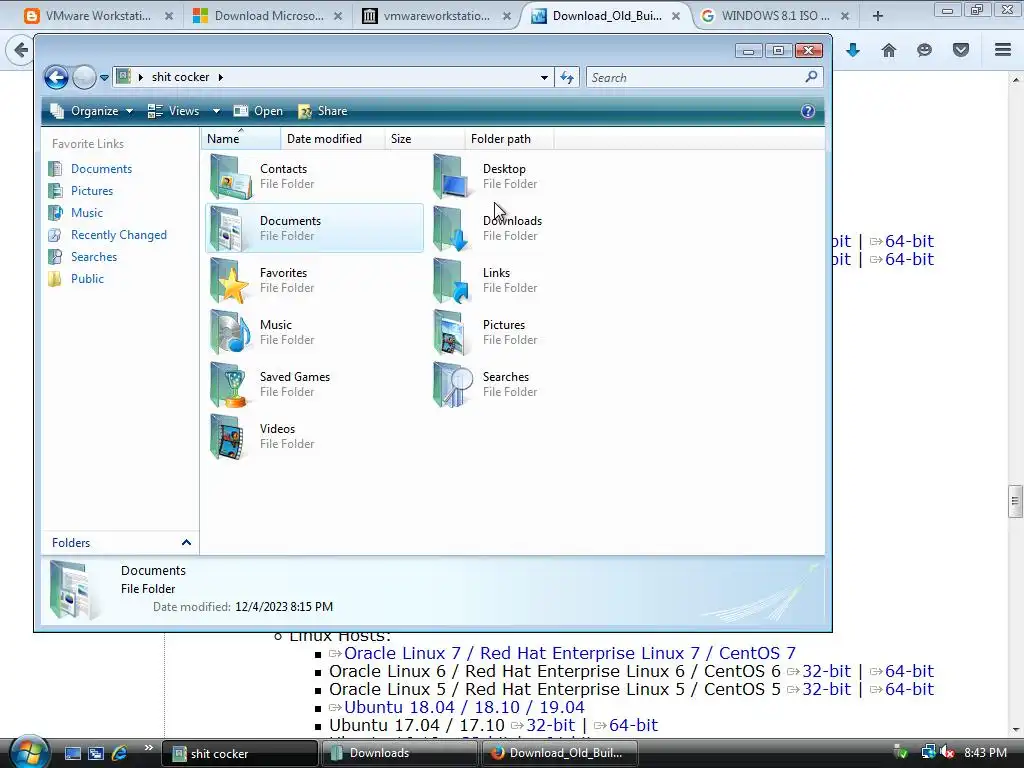1024x768 pixels.
Task: Sort by Name column header
Action: coord(241,138)
